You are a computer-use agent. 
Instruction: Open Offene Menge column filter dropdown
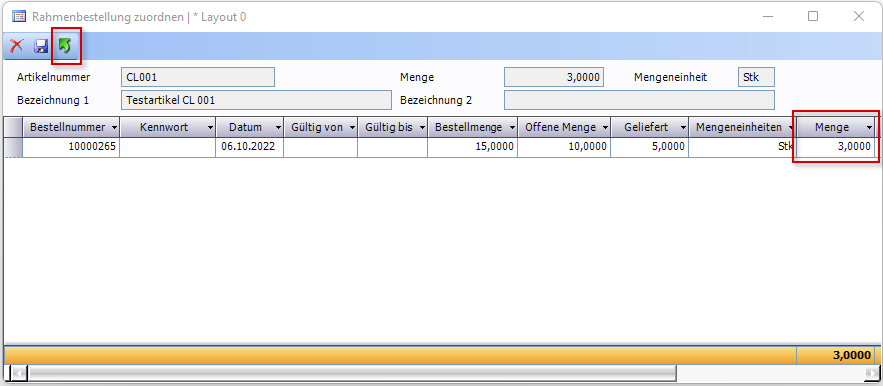[x=605, y=128]
